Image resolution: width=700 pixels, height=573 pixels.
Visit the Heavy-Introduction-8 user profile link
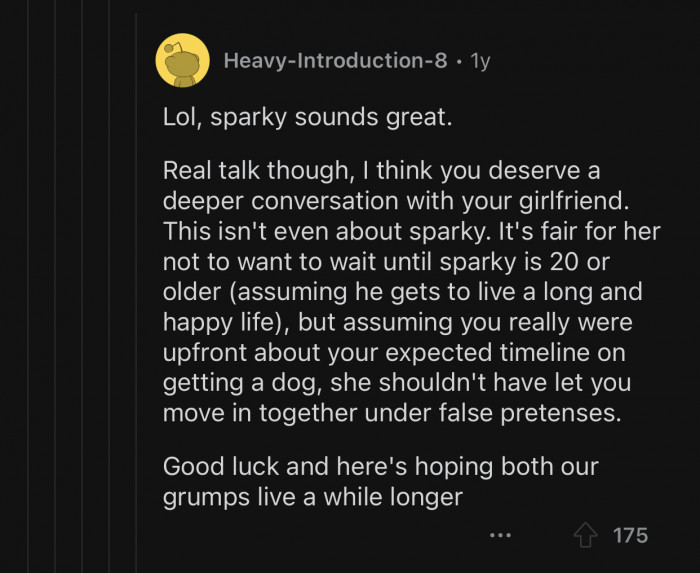click(335, 61)
